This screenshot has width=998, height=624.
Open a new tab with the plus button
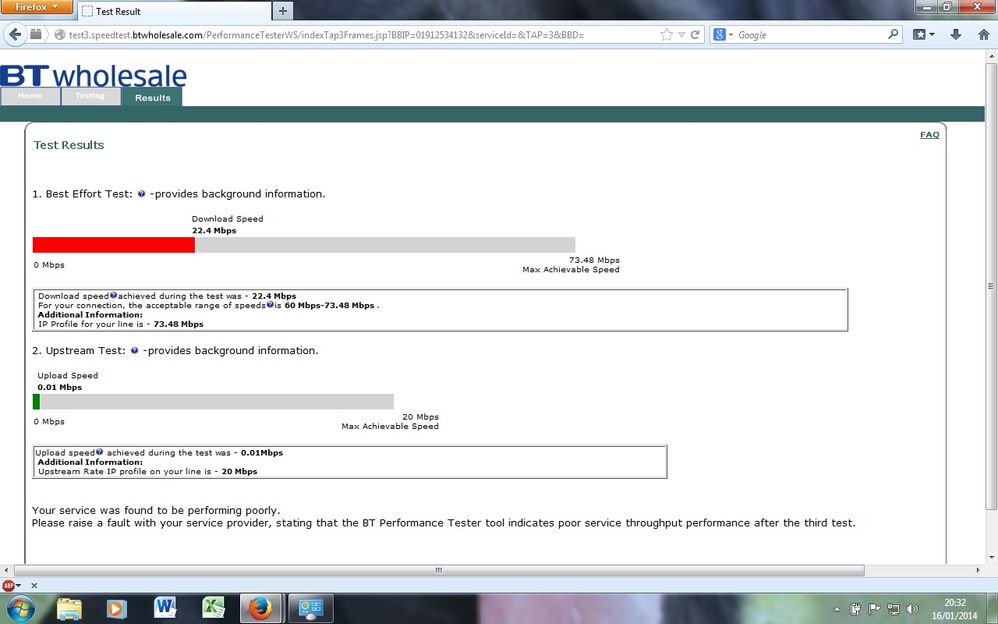pos(283,11)
